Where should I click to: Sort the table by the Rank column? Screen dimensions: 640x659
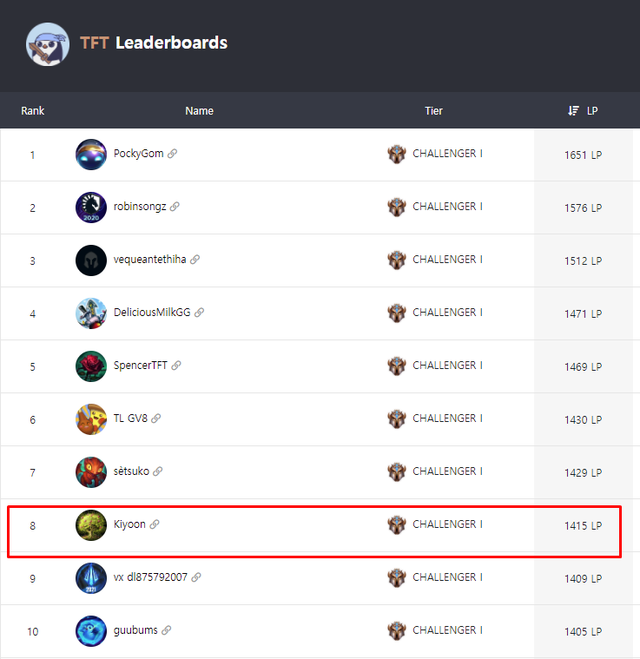33,111
